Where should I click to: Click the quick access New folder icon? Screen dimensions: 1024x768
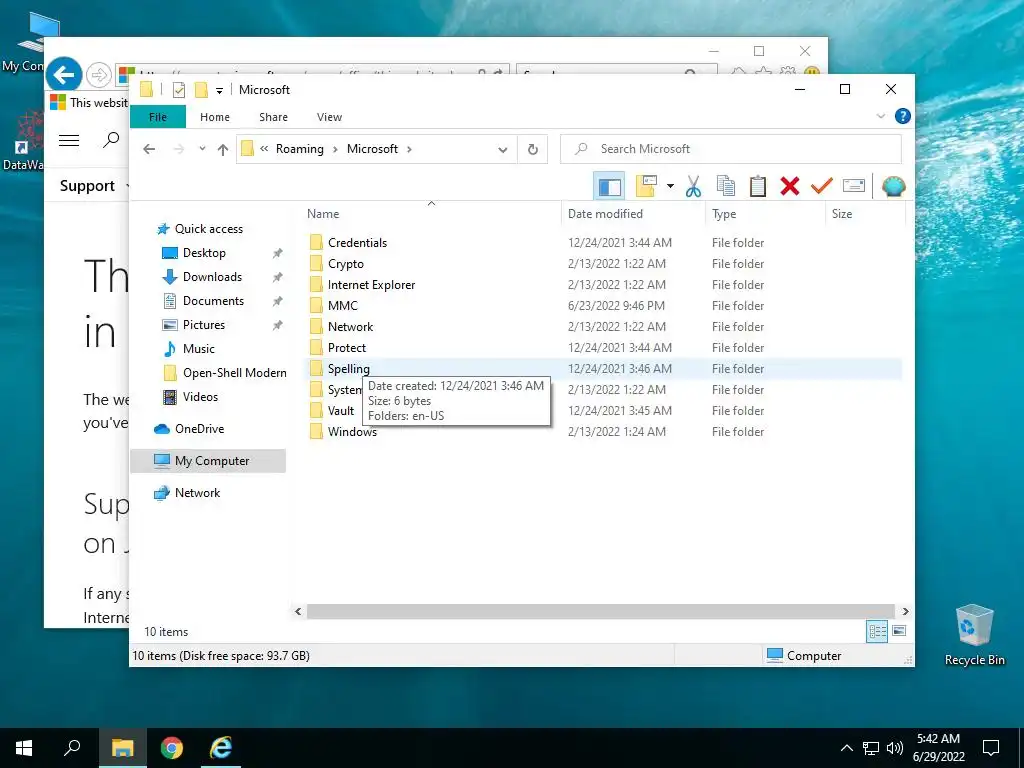202,89
